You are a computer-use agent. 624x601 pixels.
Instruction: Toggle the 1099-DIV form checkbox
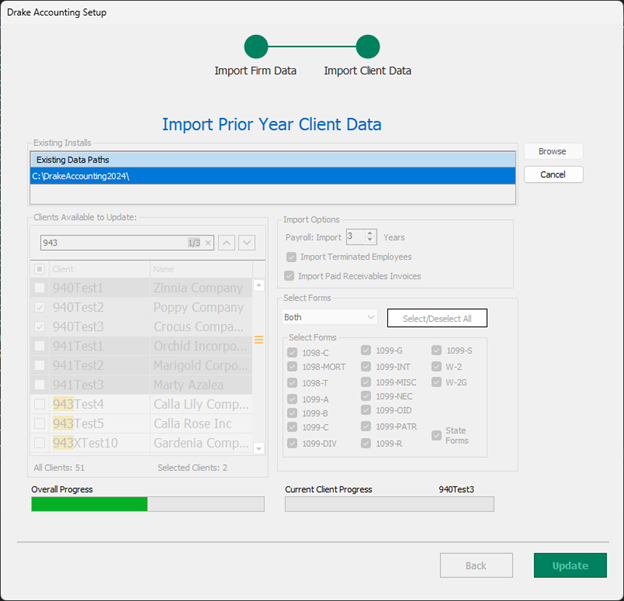292,443
